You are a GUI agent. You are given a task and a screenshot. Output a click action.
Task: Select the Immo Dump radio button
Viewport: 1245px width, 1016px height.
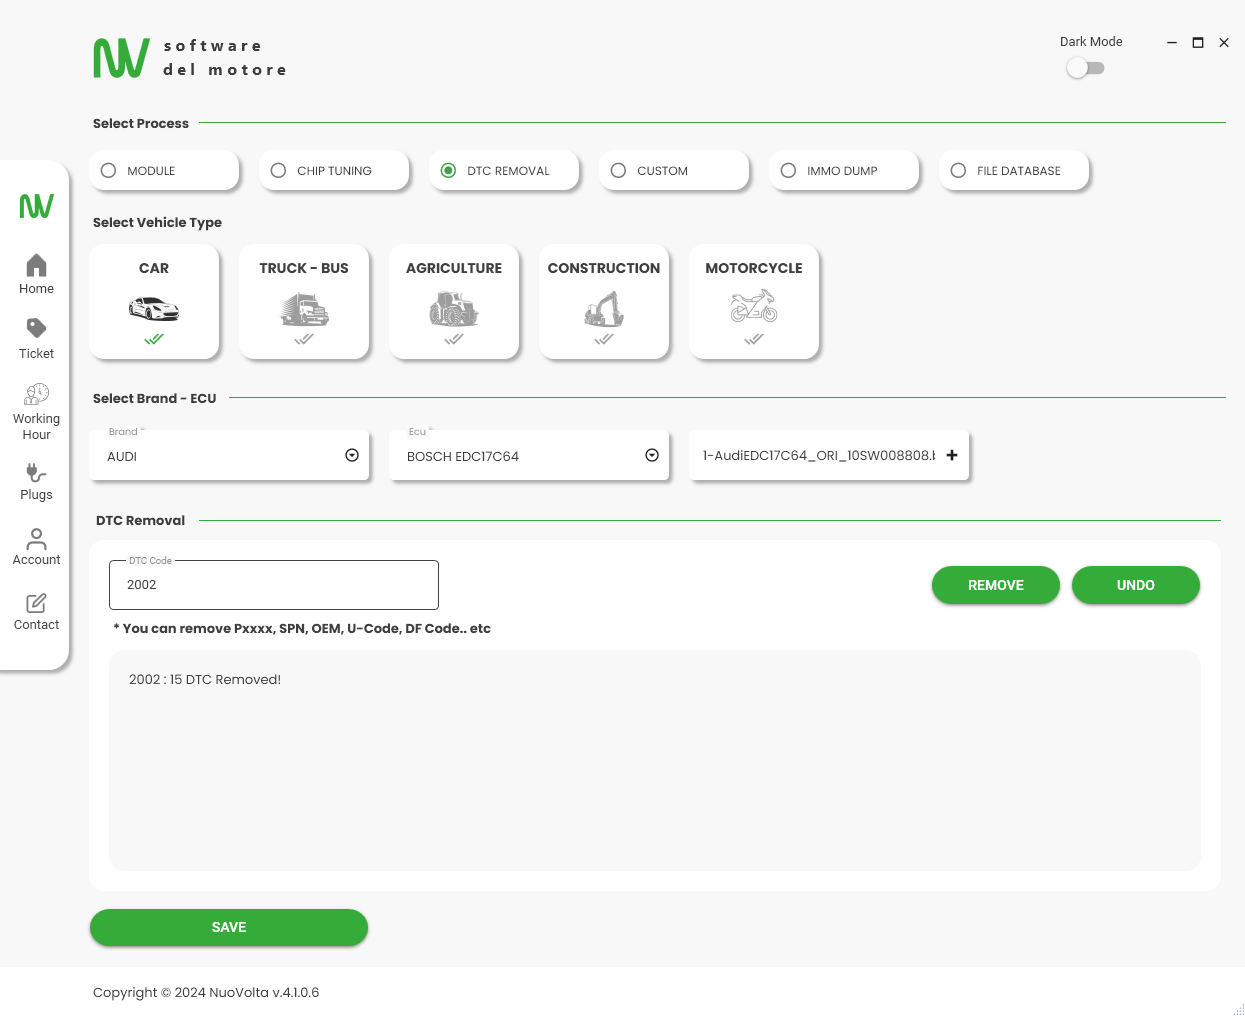[789, 171]
